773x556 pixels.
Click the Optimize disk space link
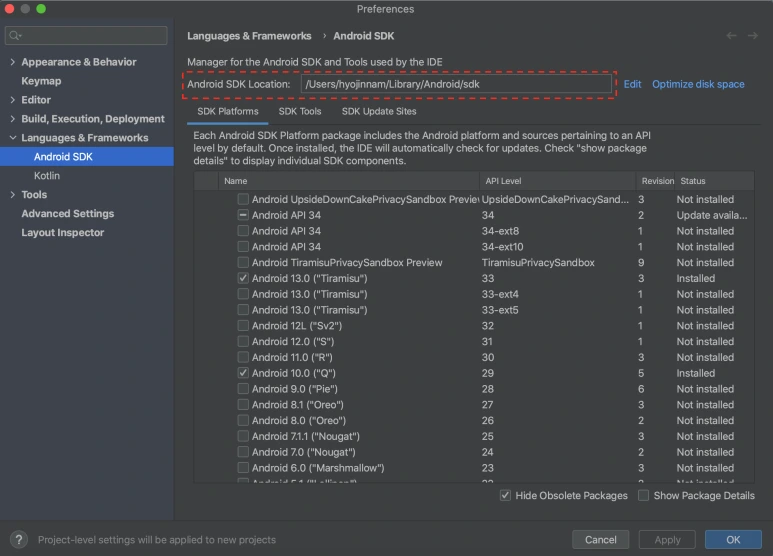pos(698,84)
